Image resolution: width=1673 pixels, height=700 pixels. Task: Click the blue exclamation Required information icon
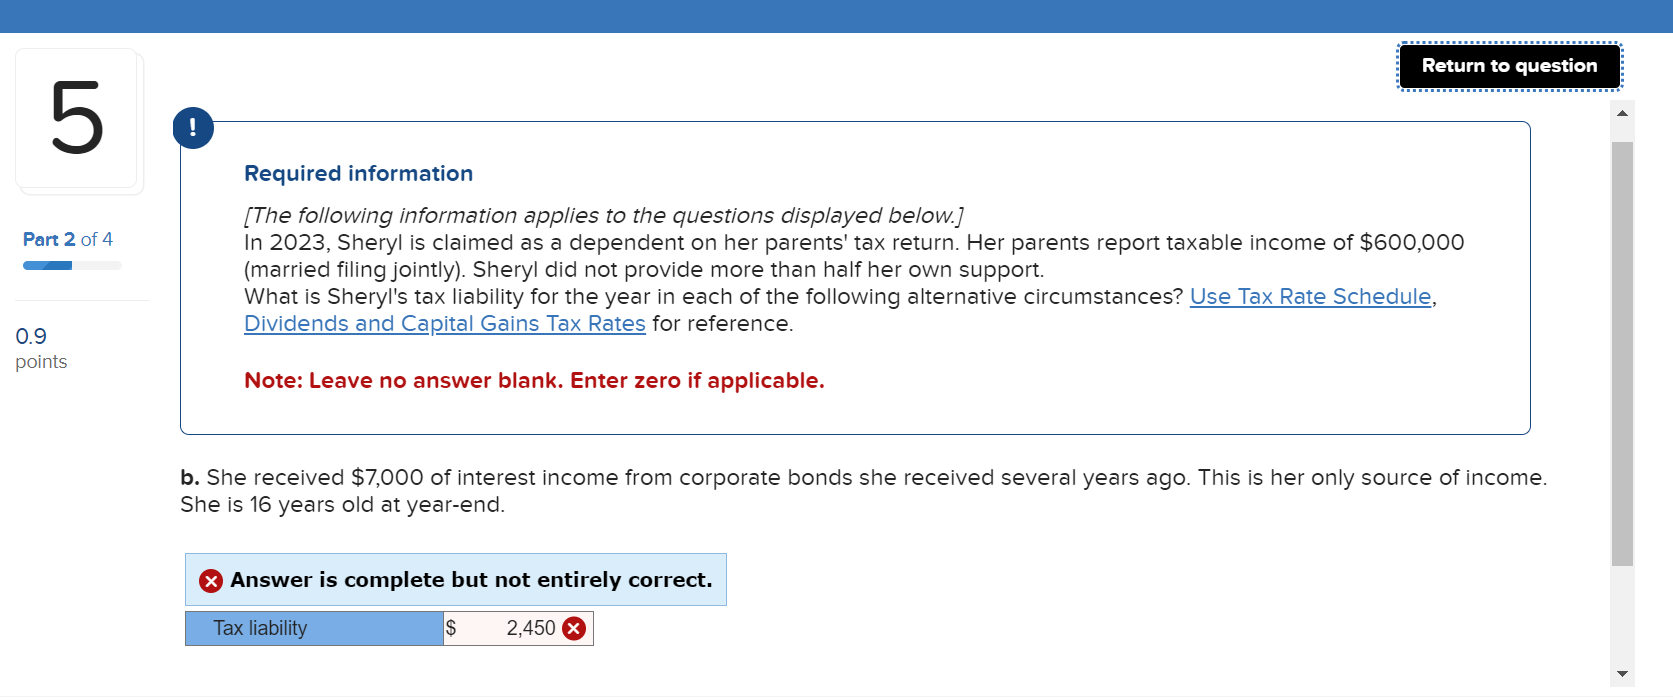click(192, 127)
